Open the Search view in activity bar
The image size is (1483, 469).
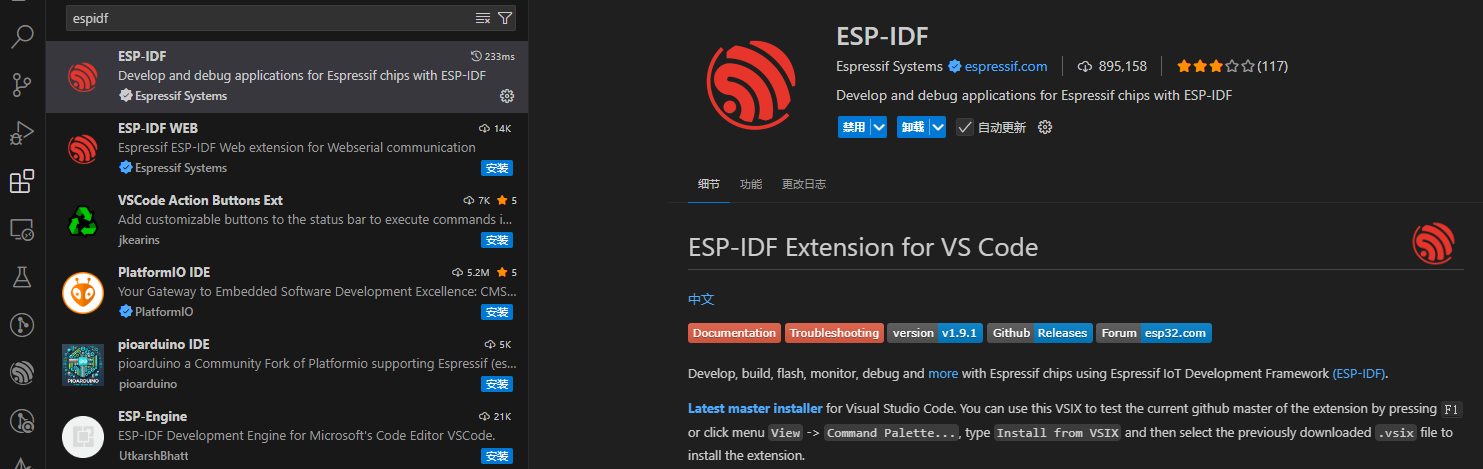coord(22,38)
